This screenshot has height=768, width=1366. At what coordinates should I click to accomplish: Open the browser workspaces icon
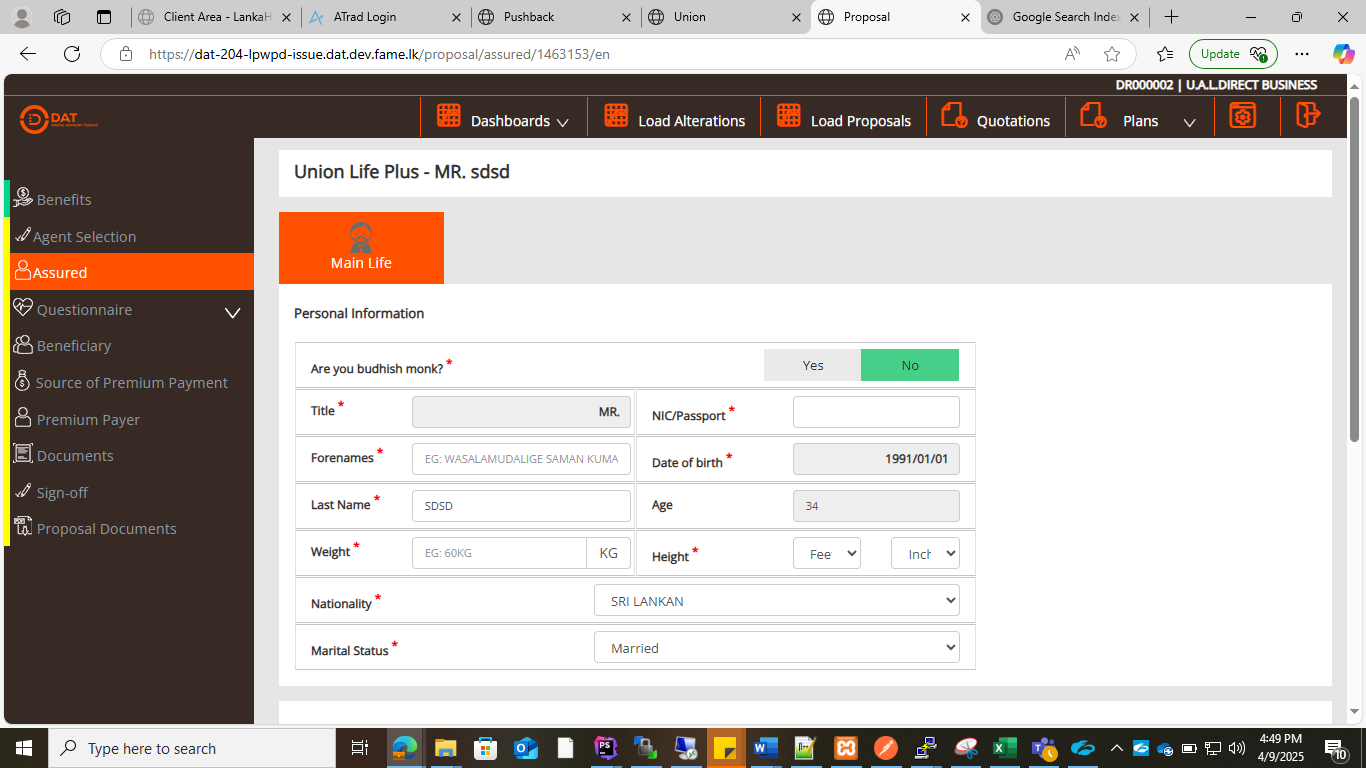tap(62, 17)
